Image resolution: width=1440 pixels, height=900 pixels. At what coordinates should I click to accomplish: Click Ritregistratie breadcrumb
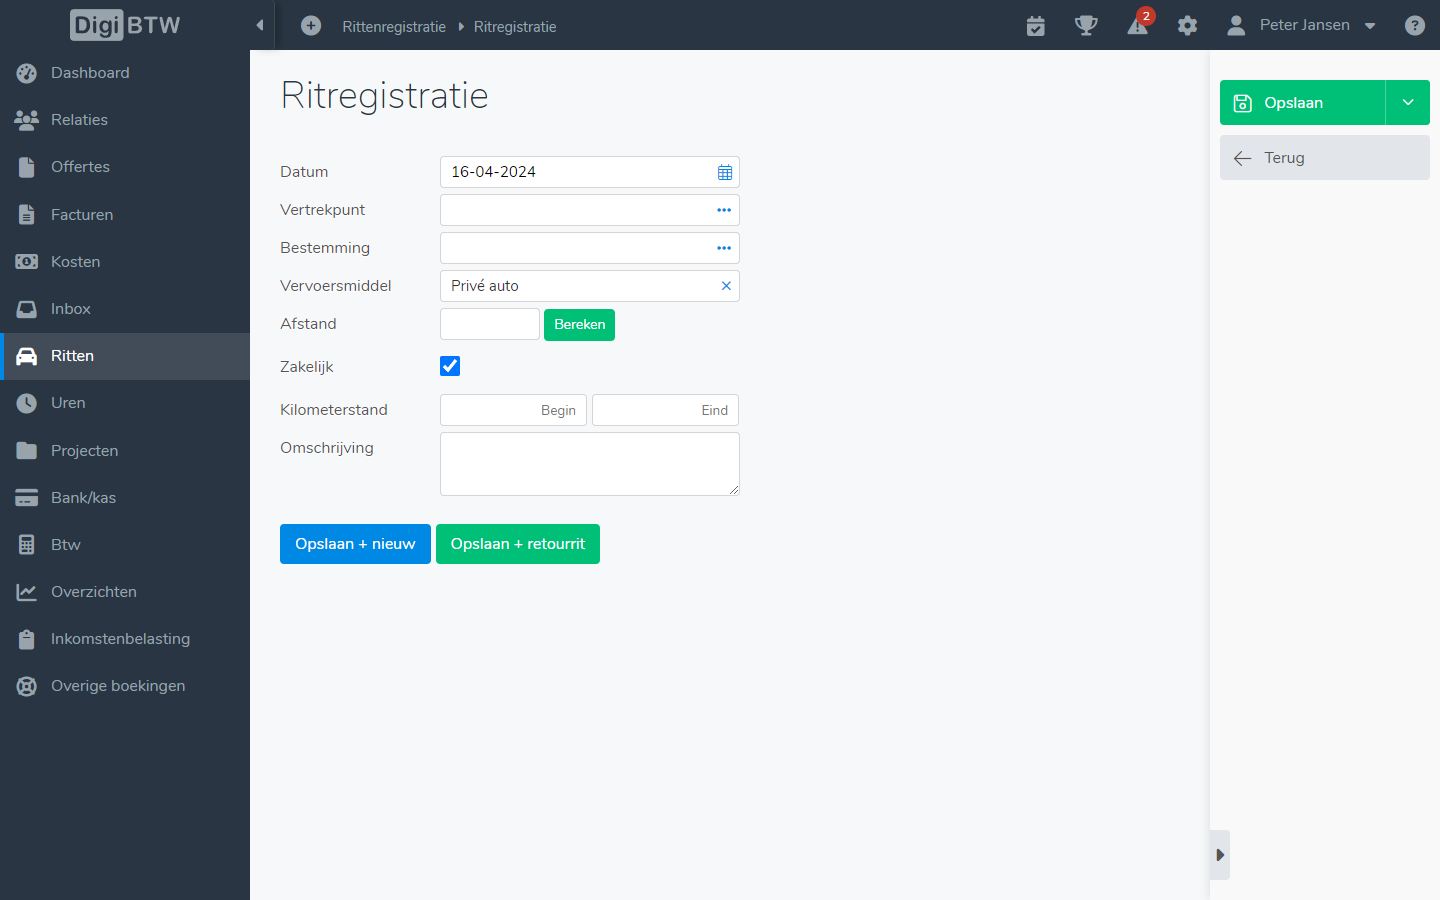pos(515,27)
